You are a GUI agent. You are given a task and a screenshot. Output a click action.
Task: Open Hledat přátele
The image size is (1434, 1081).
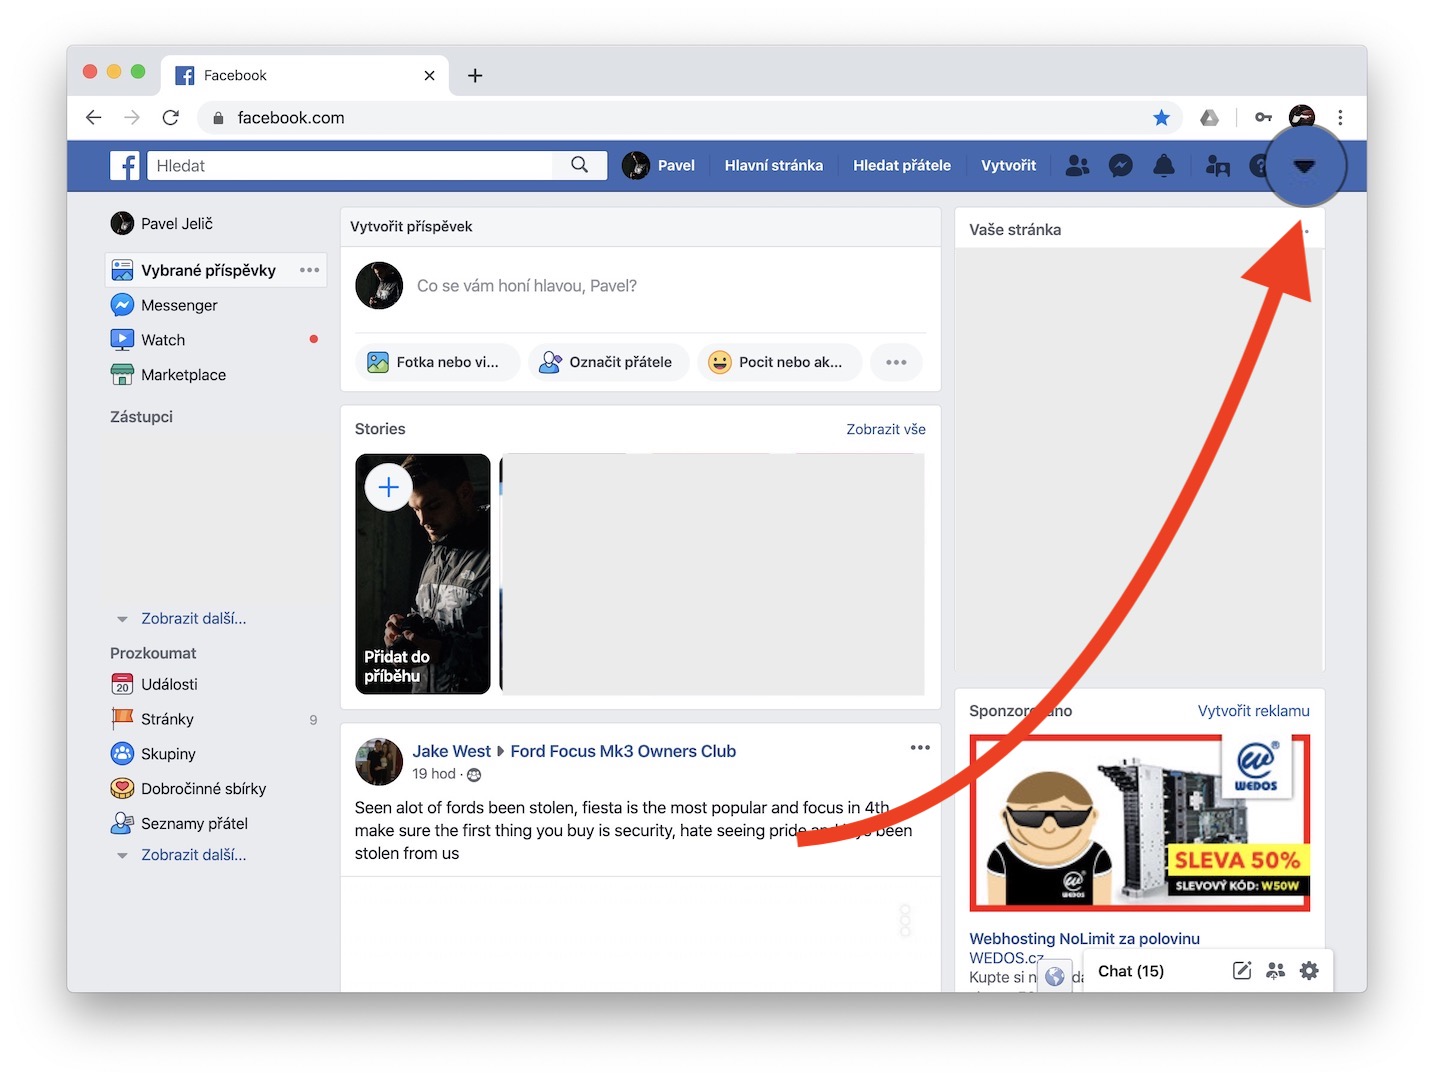pos(902,166)
